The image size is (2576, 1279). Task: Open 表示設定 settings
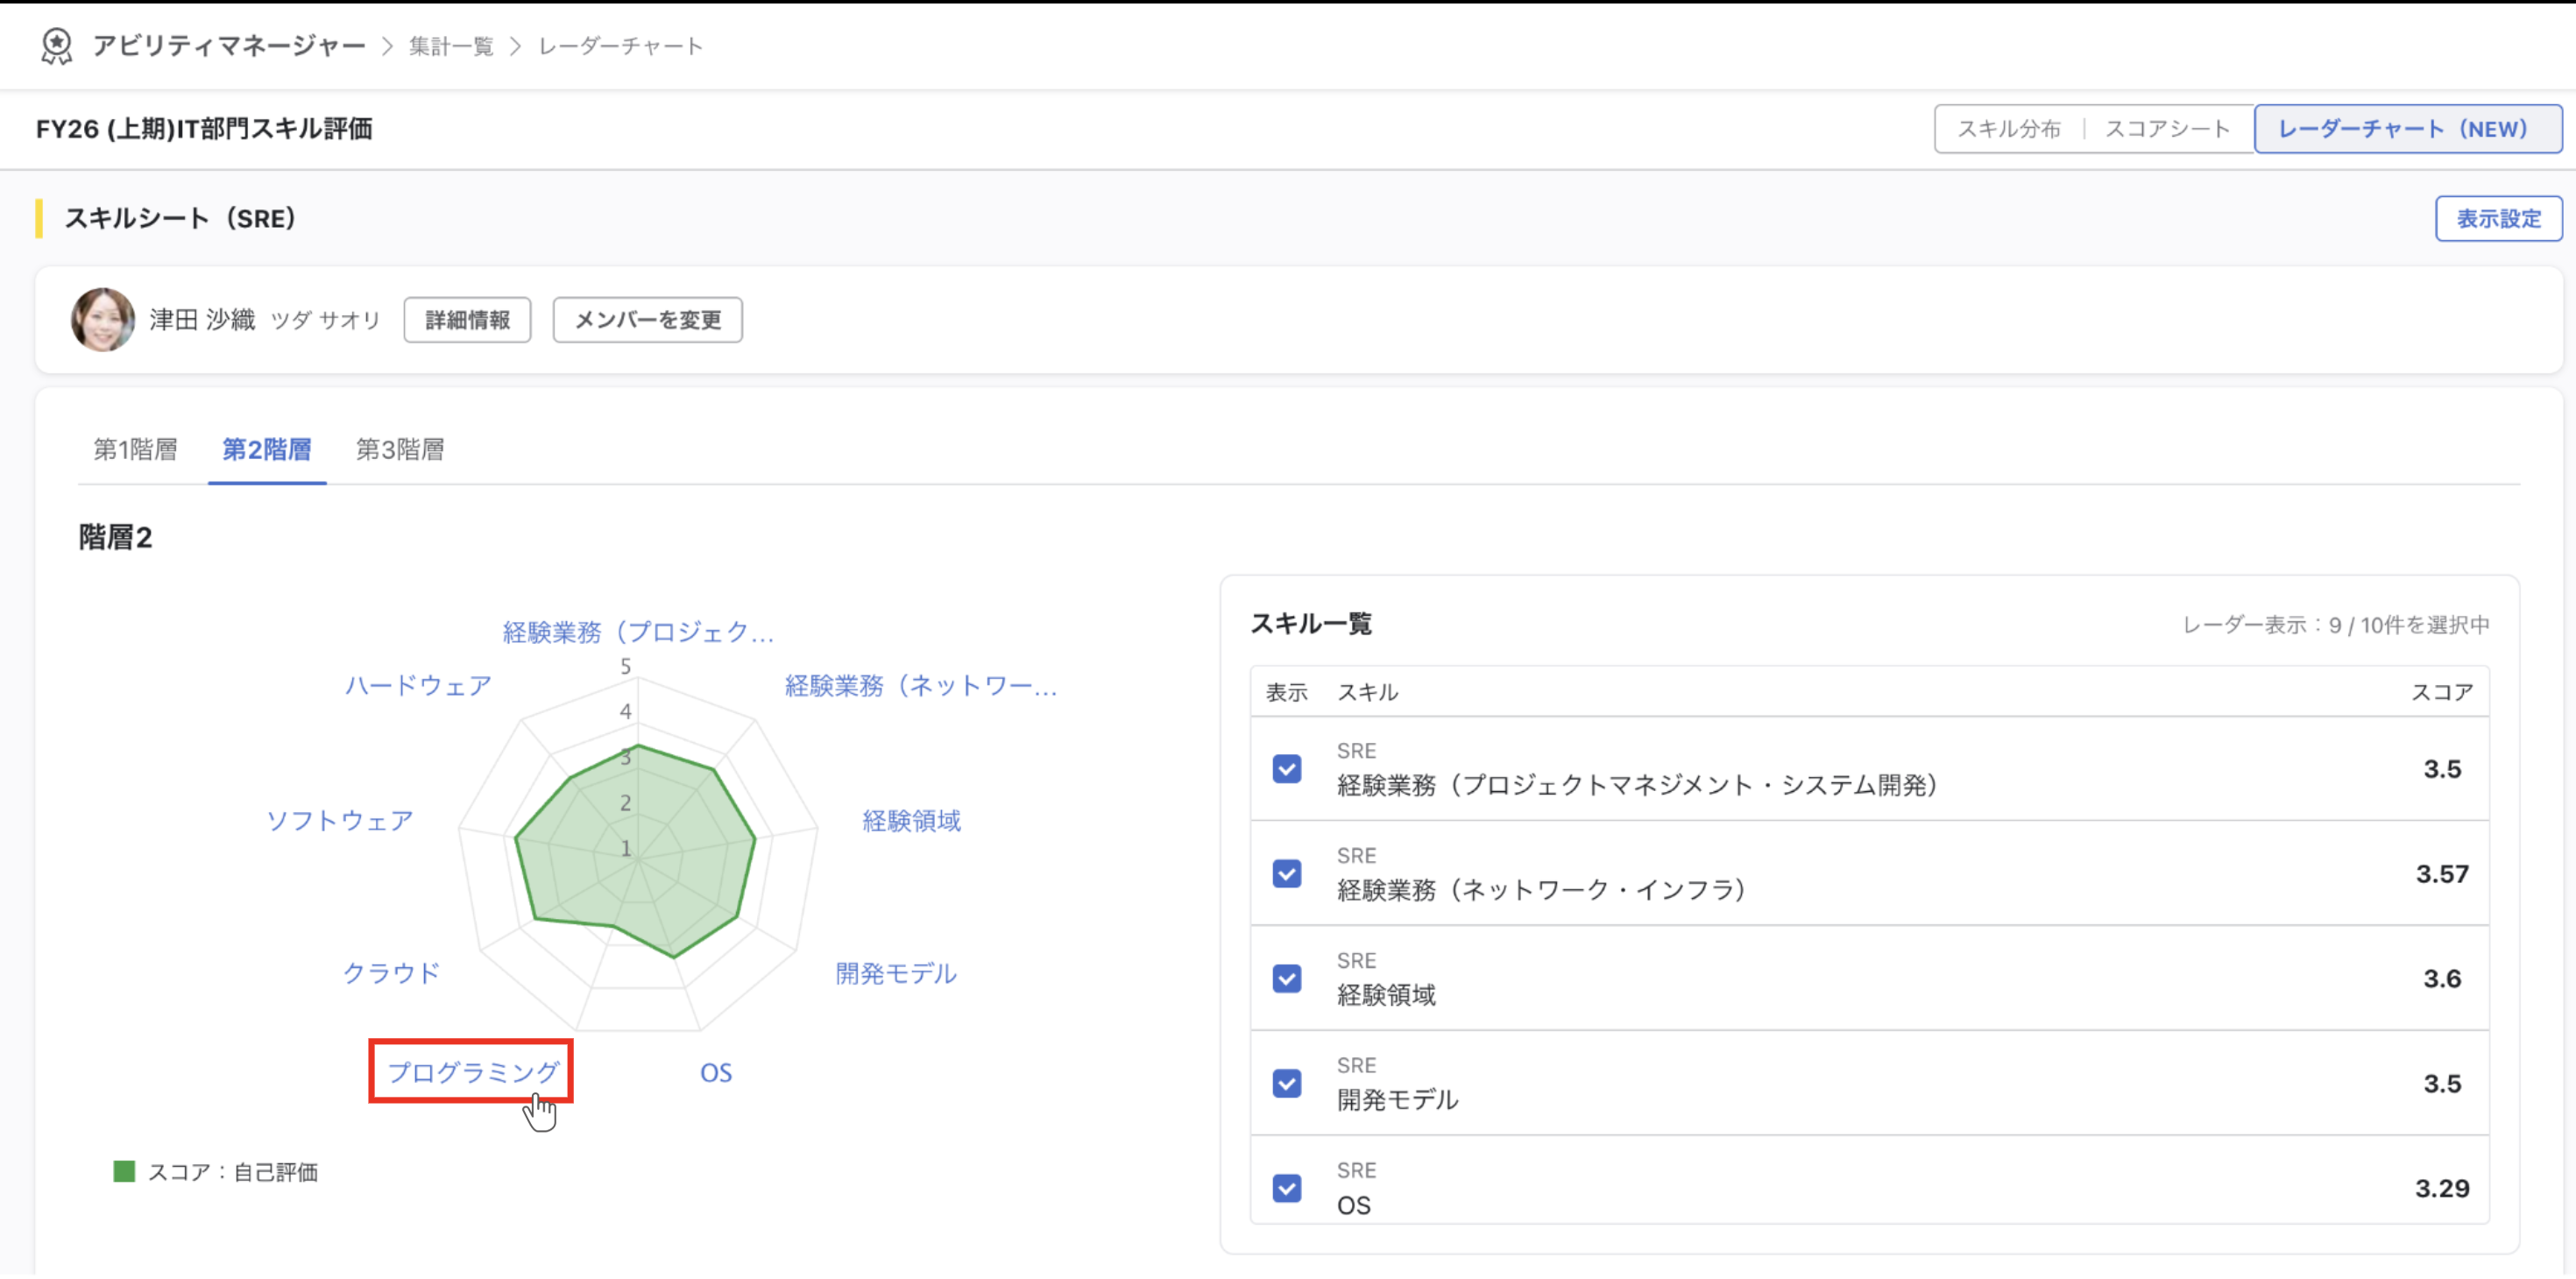coord(2498,219)
